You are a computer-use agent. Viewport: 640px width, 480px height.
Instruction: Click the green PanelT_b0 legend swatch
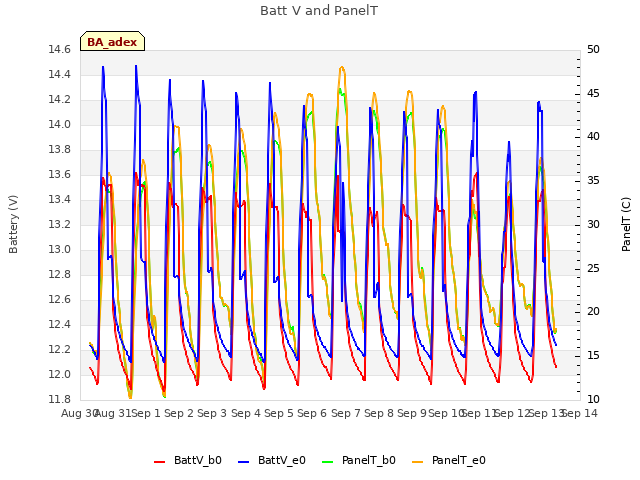(x=327, y=462)
